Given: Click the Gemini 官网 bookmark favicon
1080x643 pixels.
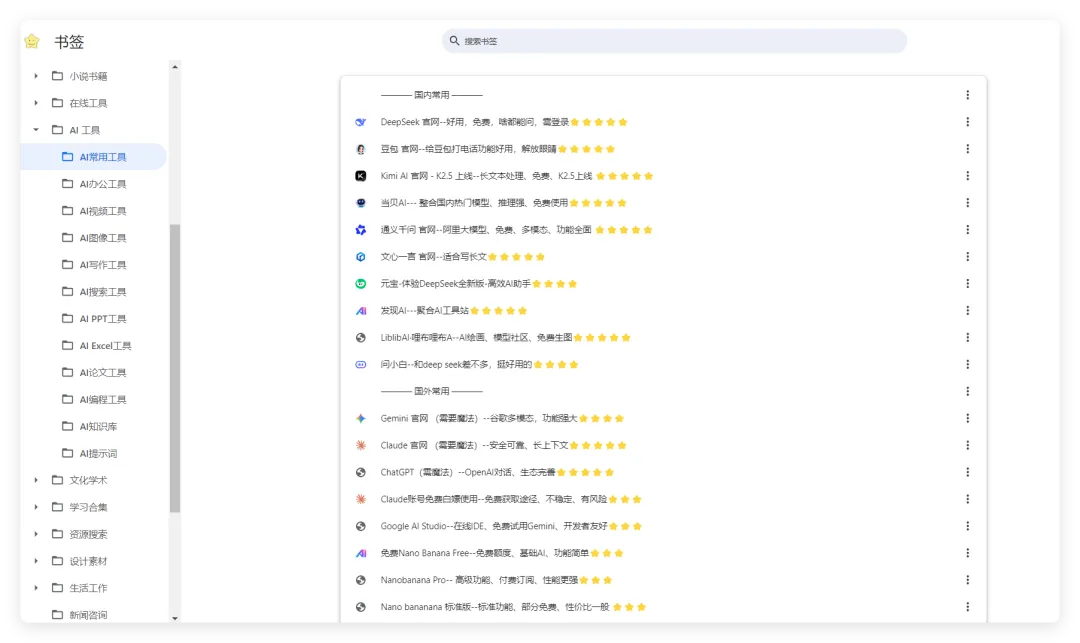Looking at the screenshot, I should tap(360, 418).
